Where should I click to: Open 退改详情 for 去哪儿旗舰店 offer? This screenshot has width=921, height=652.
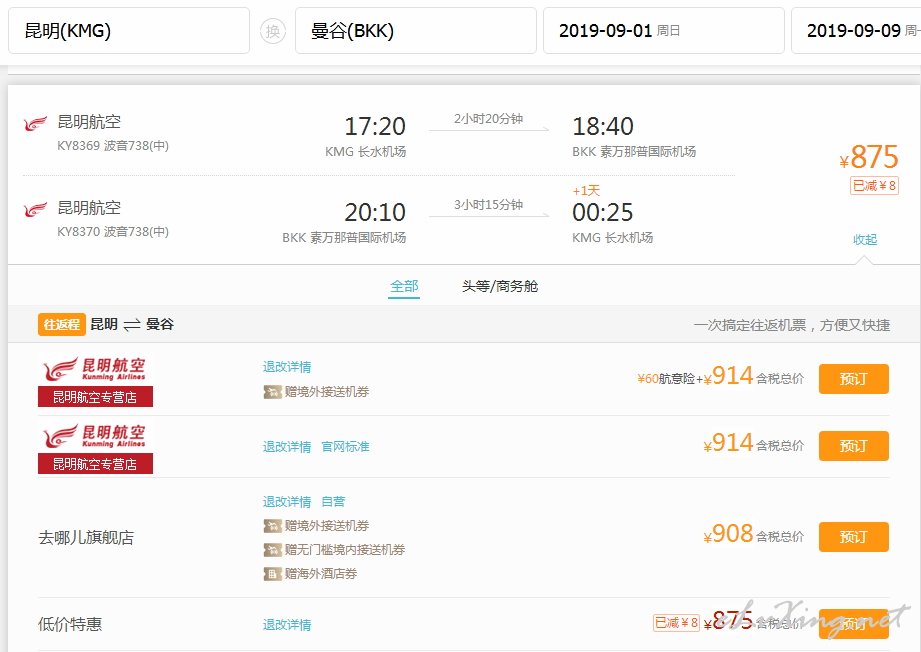287,502
